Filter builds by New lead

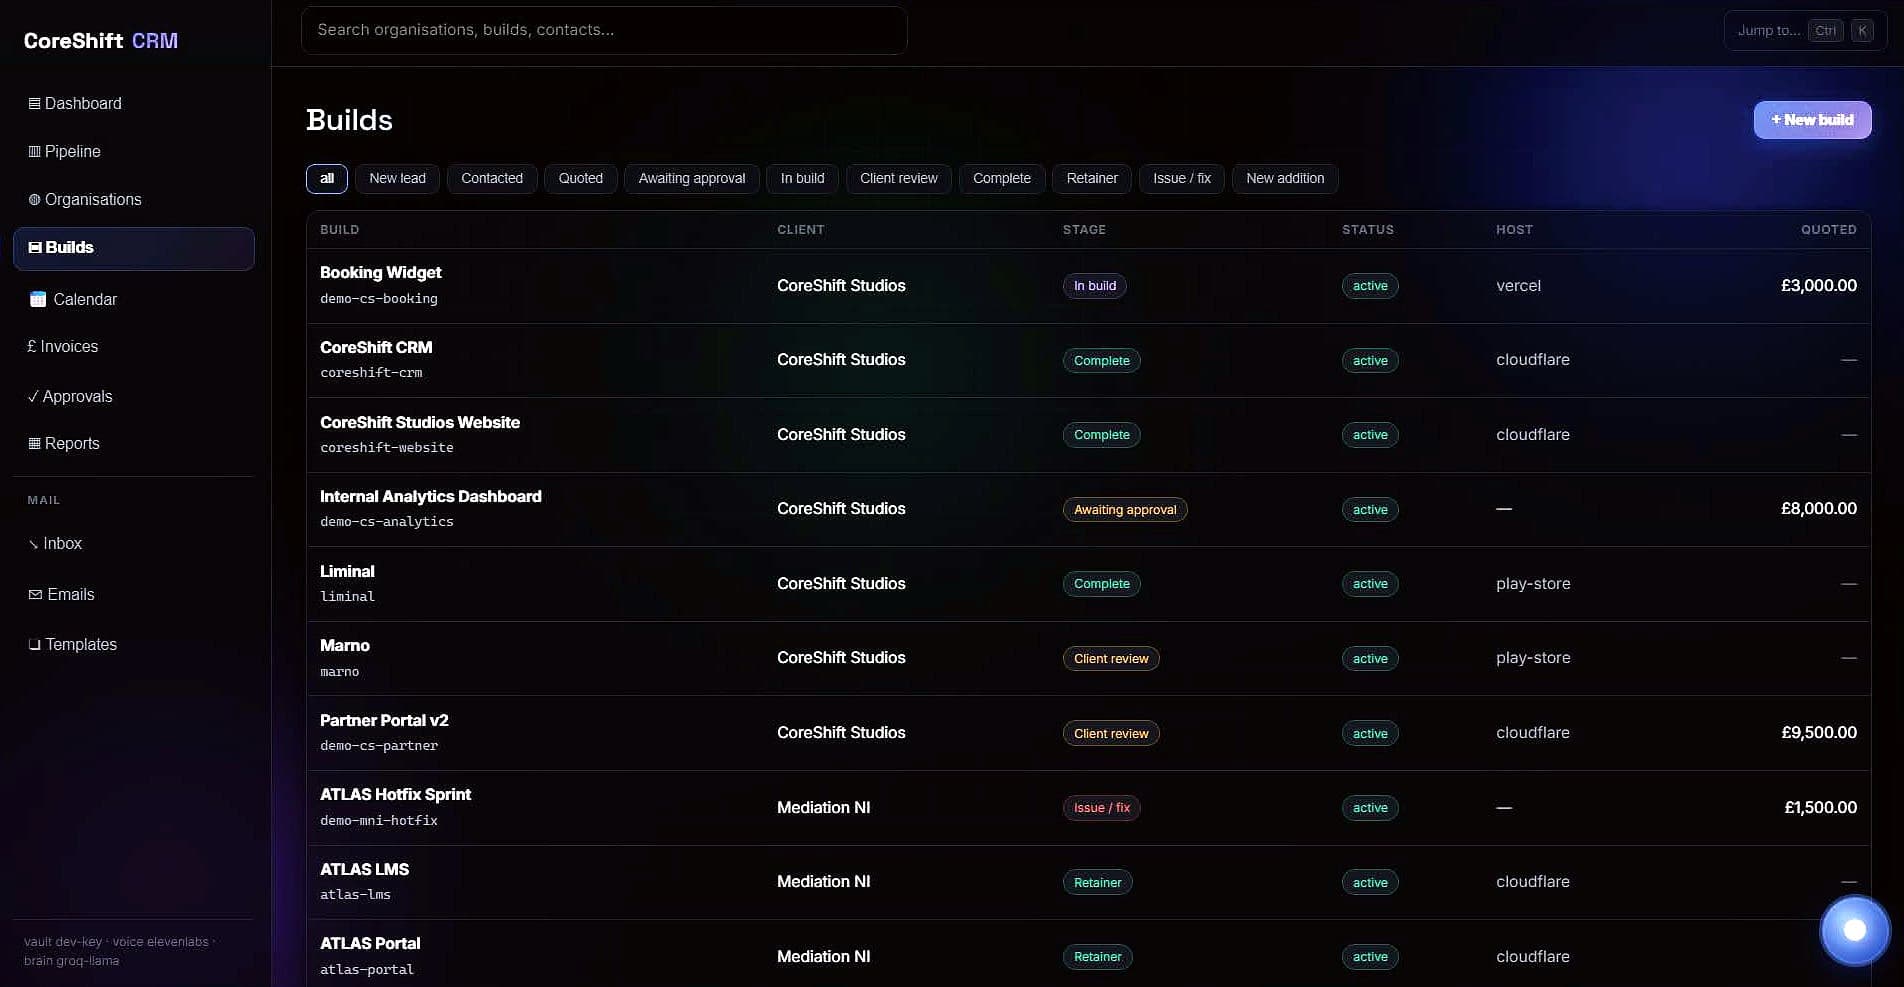pos(397,179)
